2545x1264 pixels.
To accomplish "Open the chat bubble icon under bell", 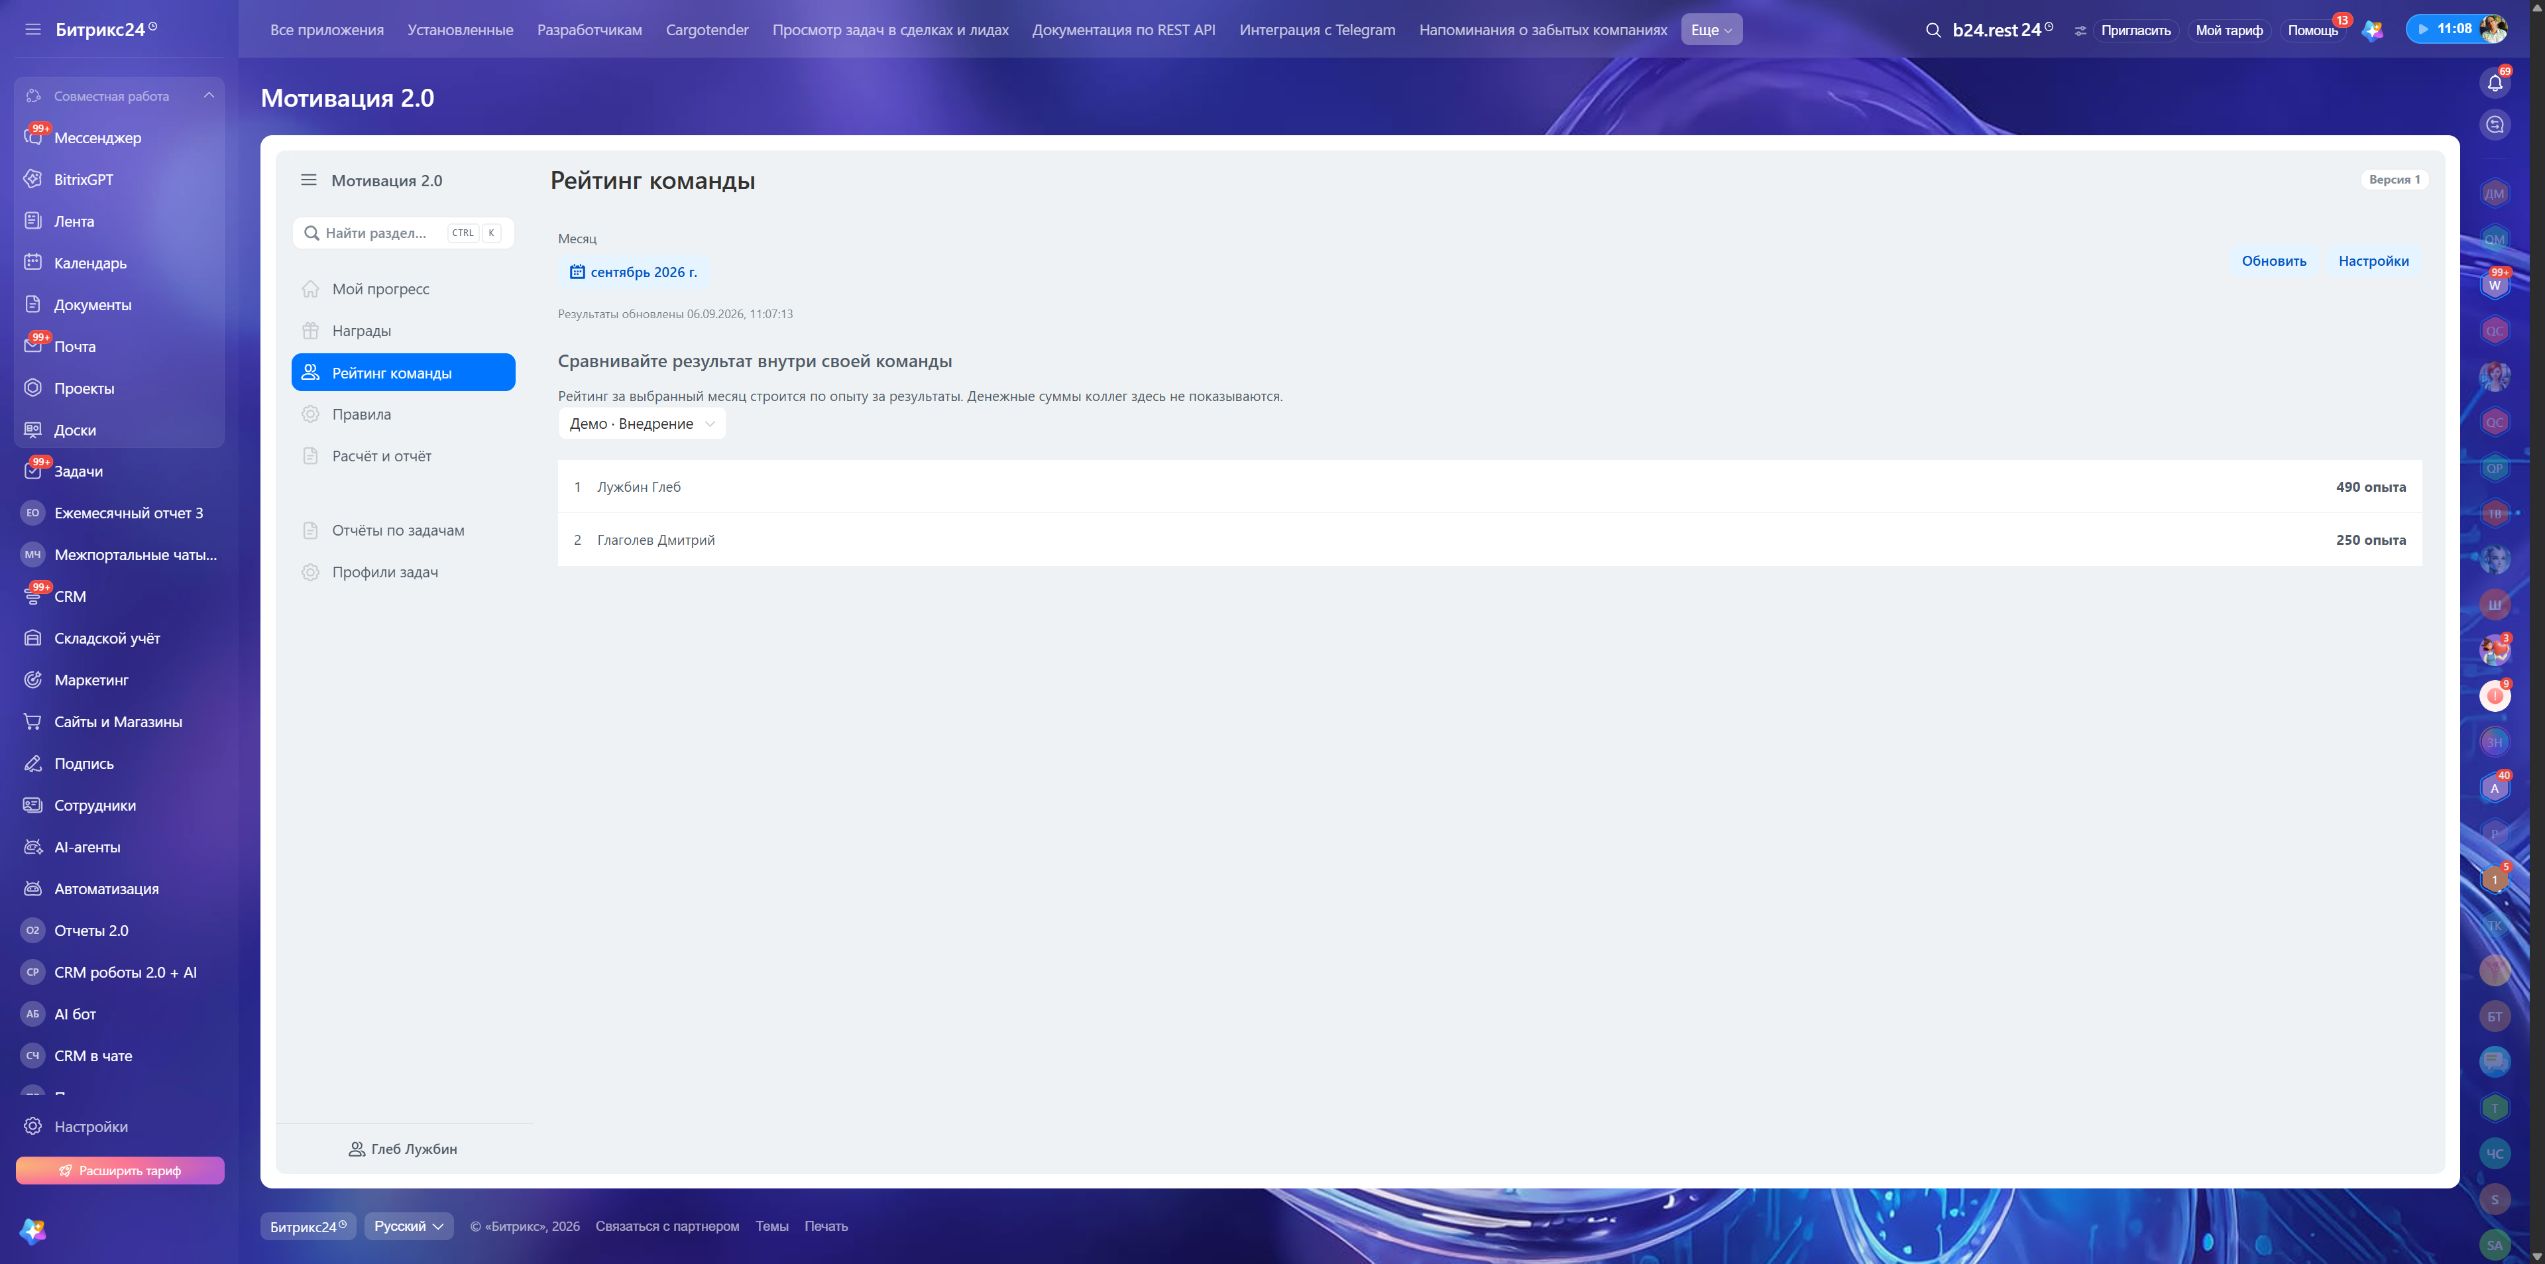I will (x=2495, y=125).
